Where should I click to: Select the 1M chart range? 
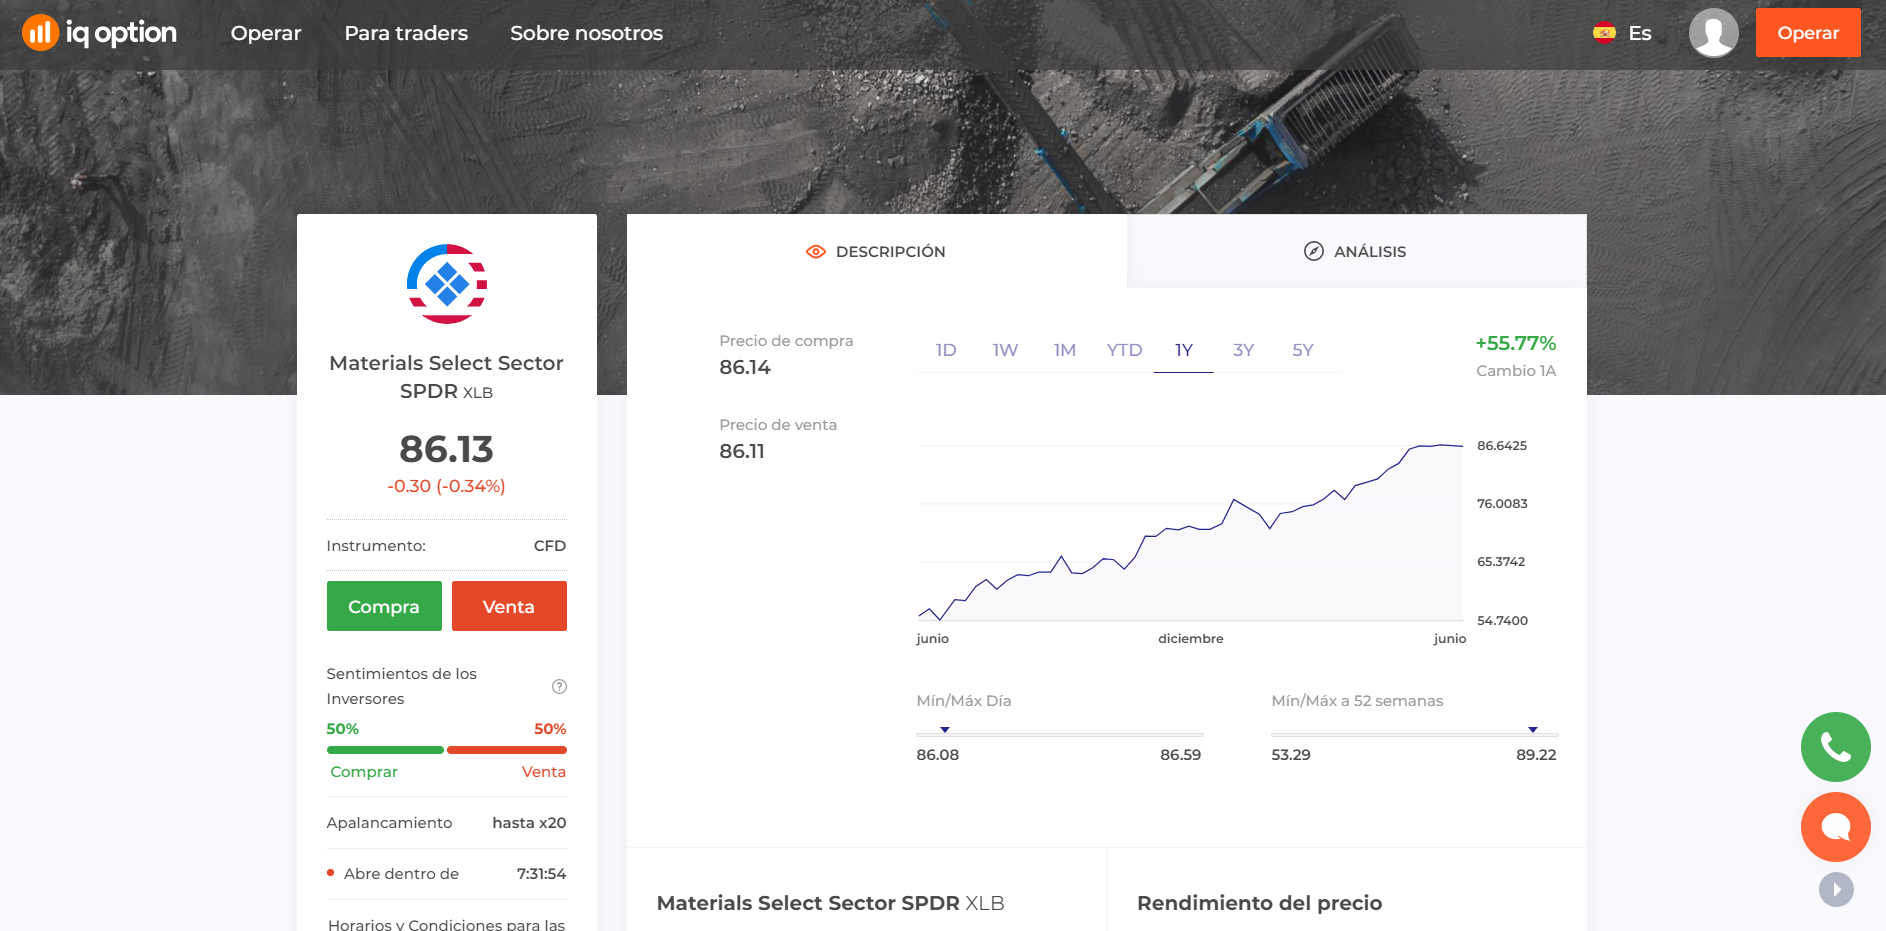pyautogui.click(x=1064, y=350)
